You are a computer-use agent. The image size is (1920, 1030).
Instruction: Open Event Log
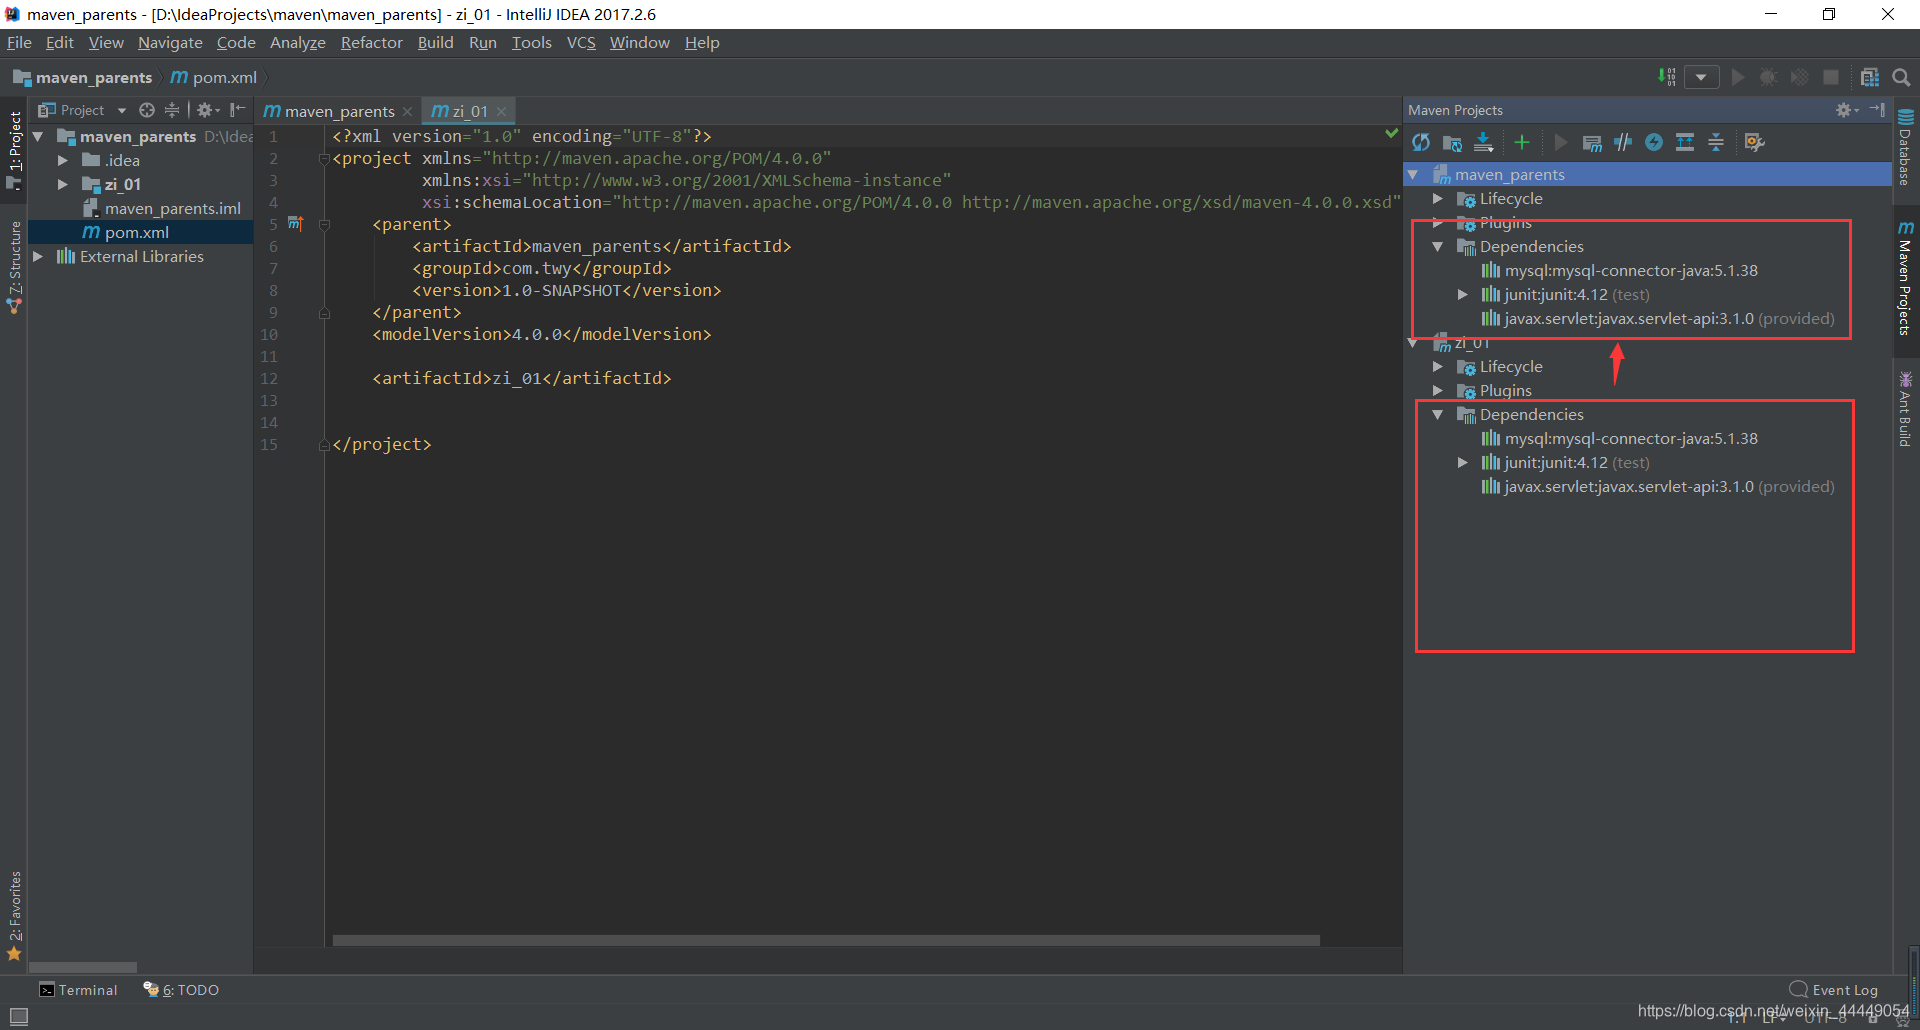[1834, 989]
